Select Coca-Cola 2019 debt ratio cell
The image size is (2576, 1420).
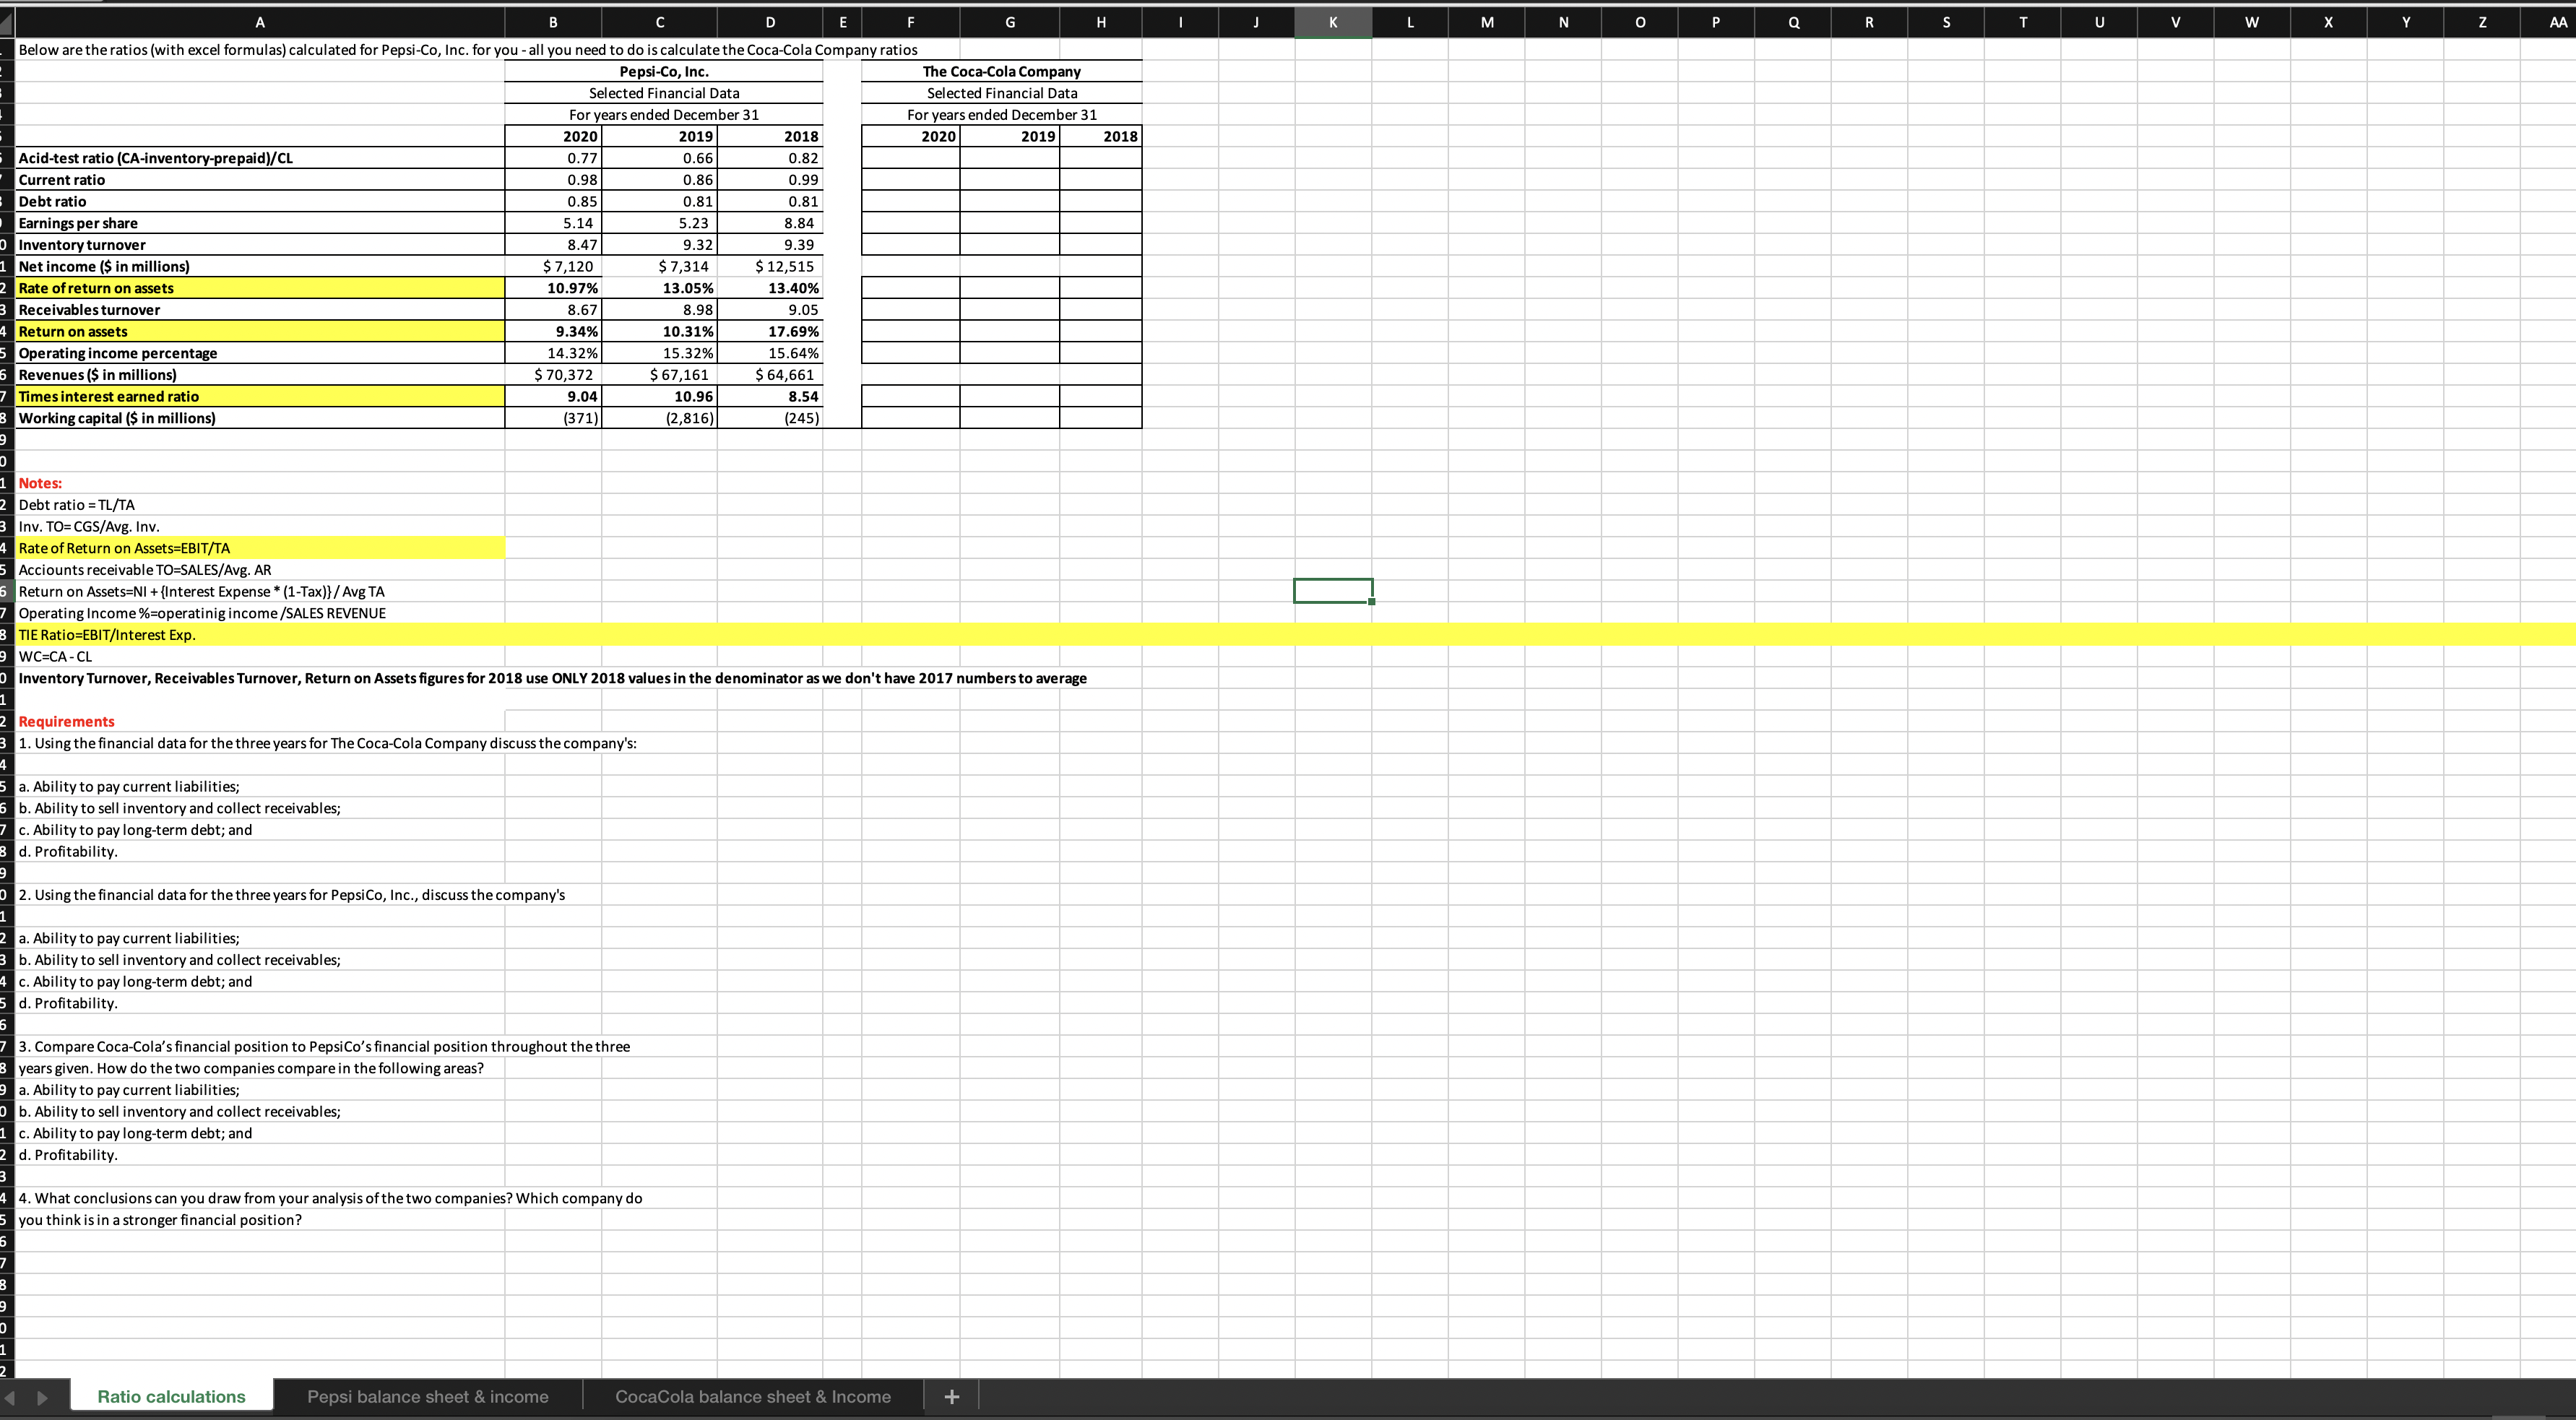1009,202
